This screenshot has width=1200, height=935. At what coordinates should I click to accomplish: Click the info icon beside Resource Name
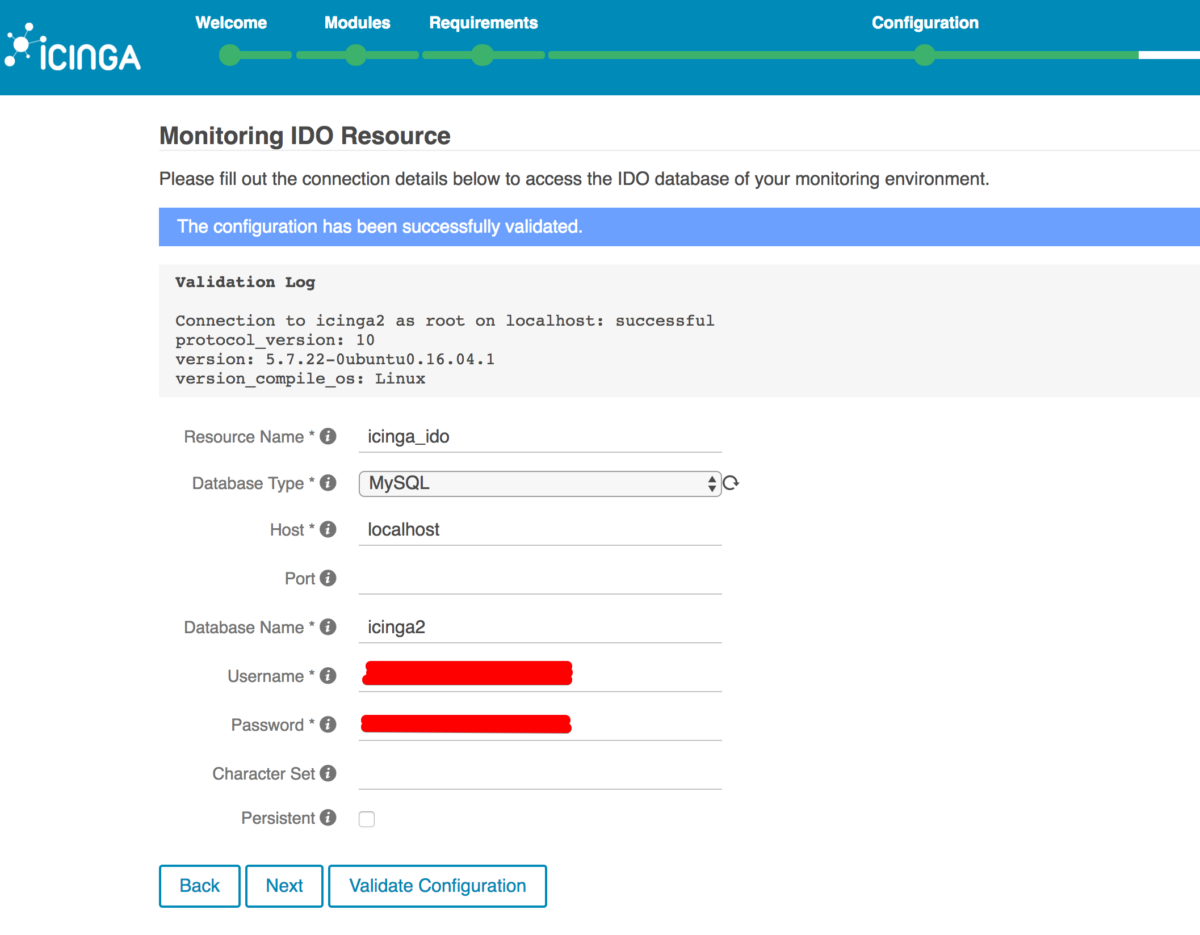coord(328,436)
